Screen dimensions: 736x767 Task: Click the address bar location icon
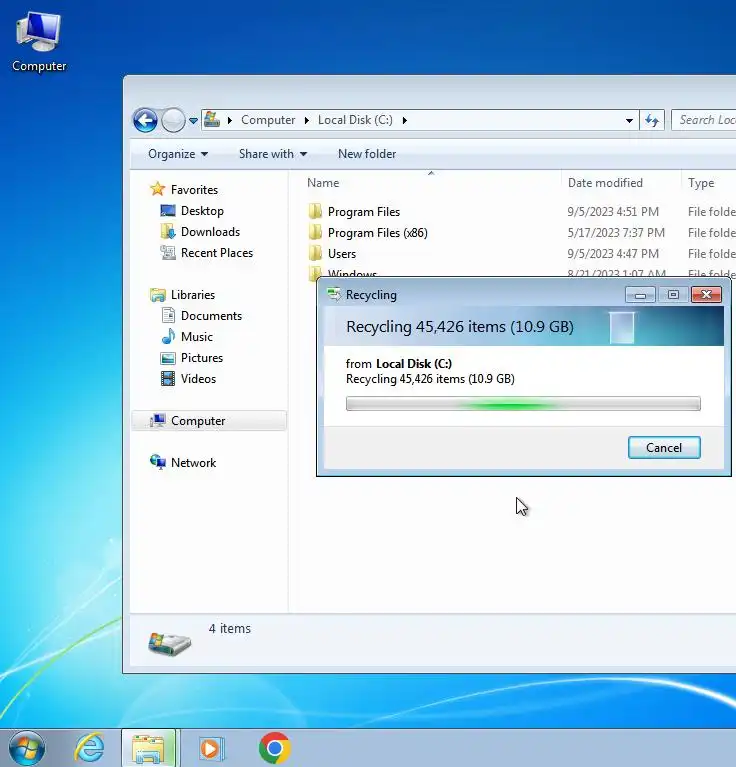(212, 120)
